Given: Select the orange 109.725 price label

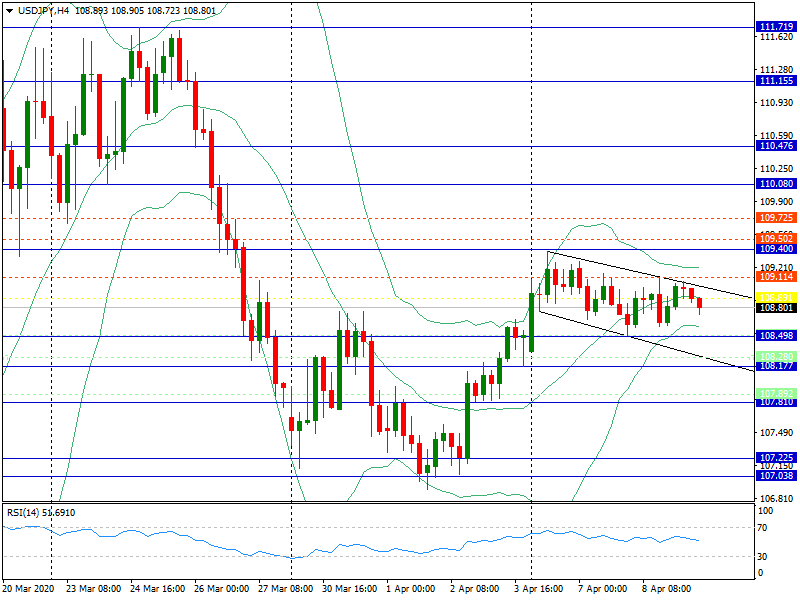Looking at the screenshot, I should click(776, 218).
